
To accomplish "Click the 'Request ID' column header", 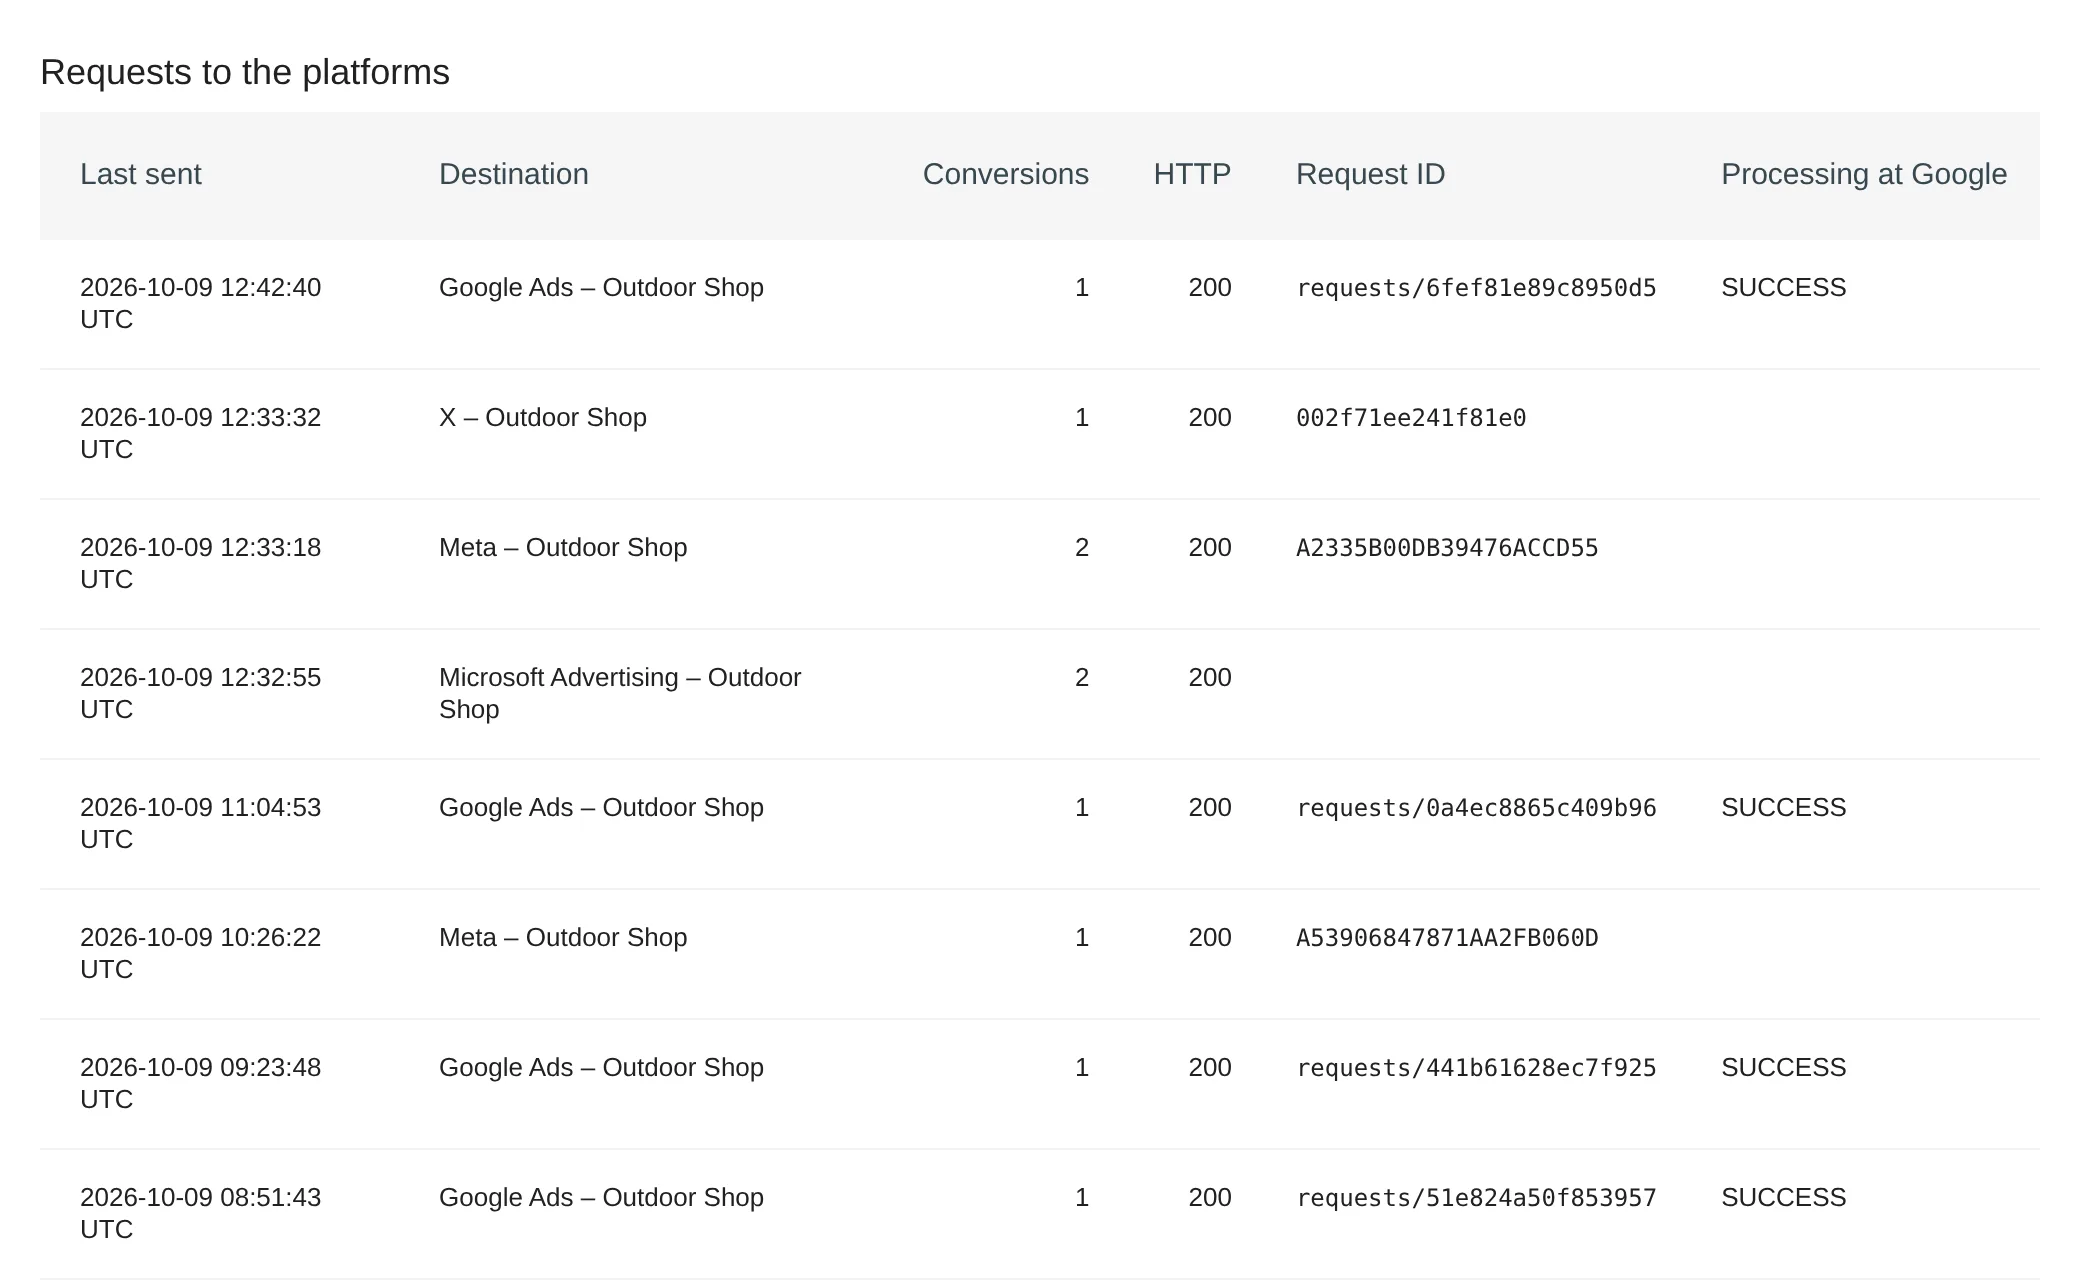I will [1370, 174].
